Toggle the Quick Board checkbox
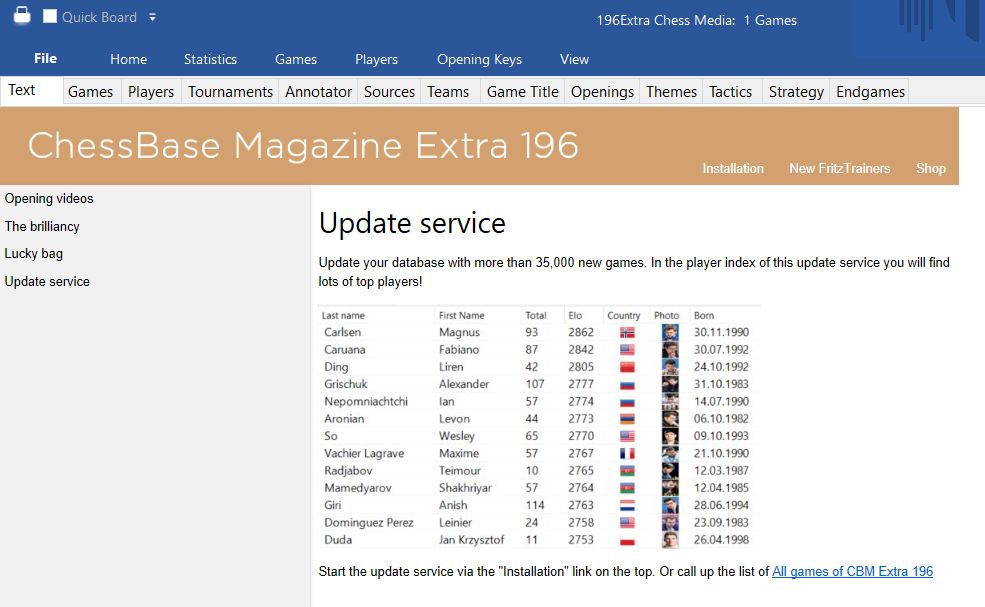The width and height of the screenshot is (985, 607). 50,16
